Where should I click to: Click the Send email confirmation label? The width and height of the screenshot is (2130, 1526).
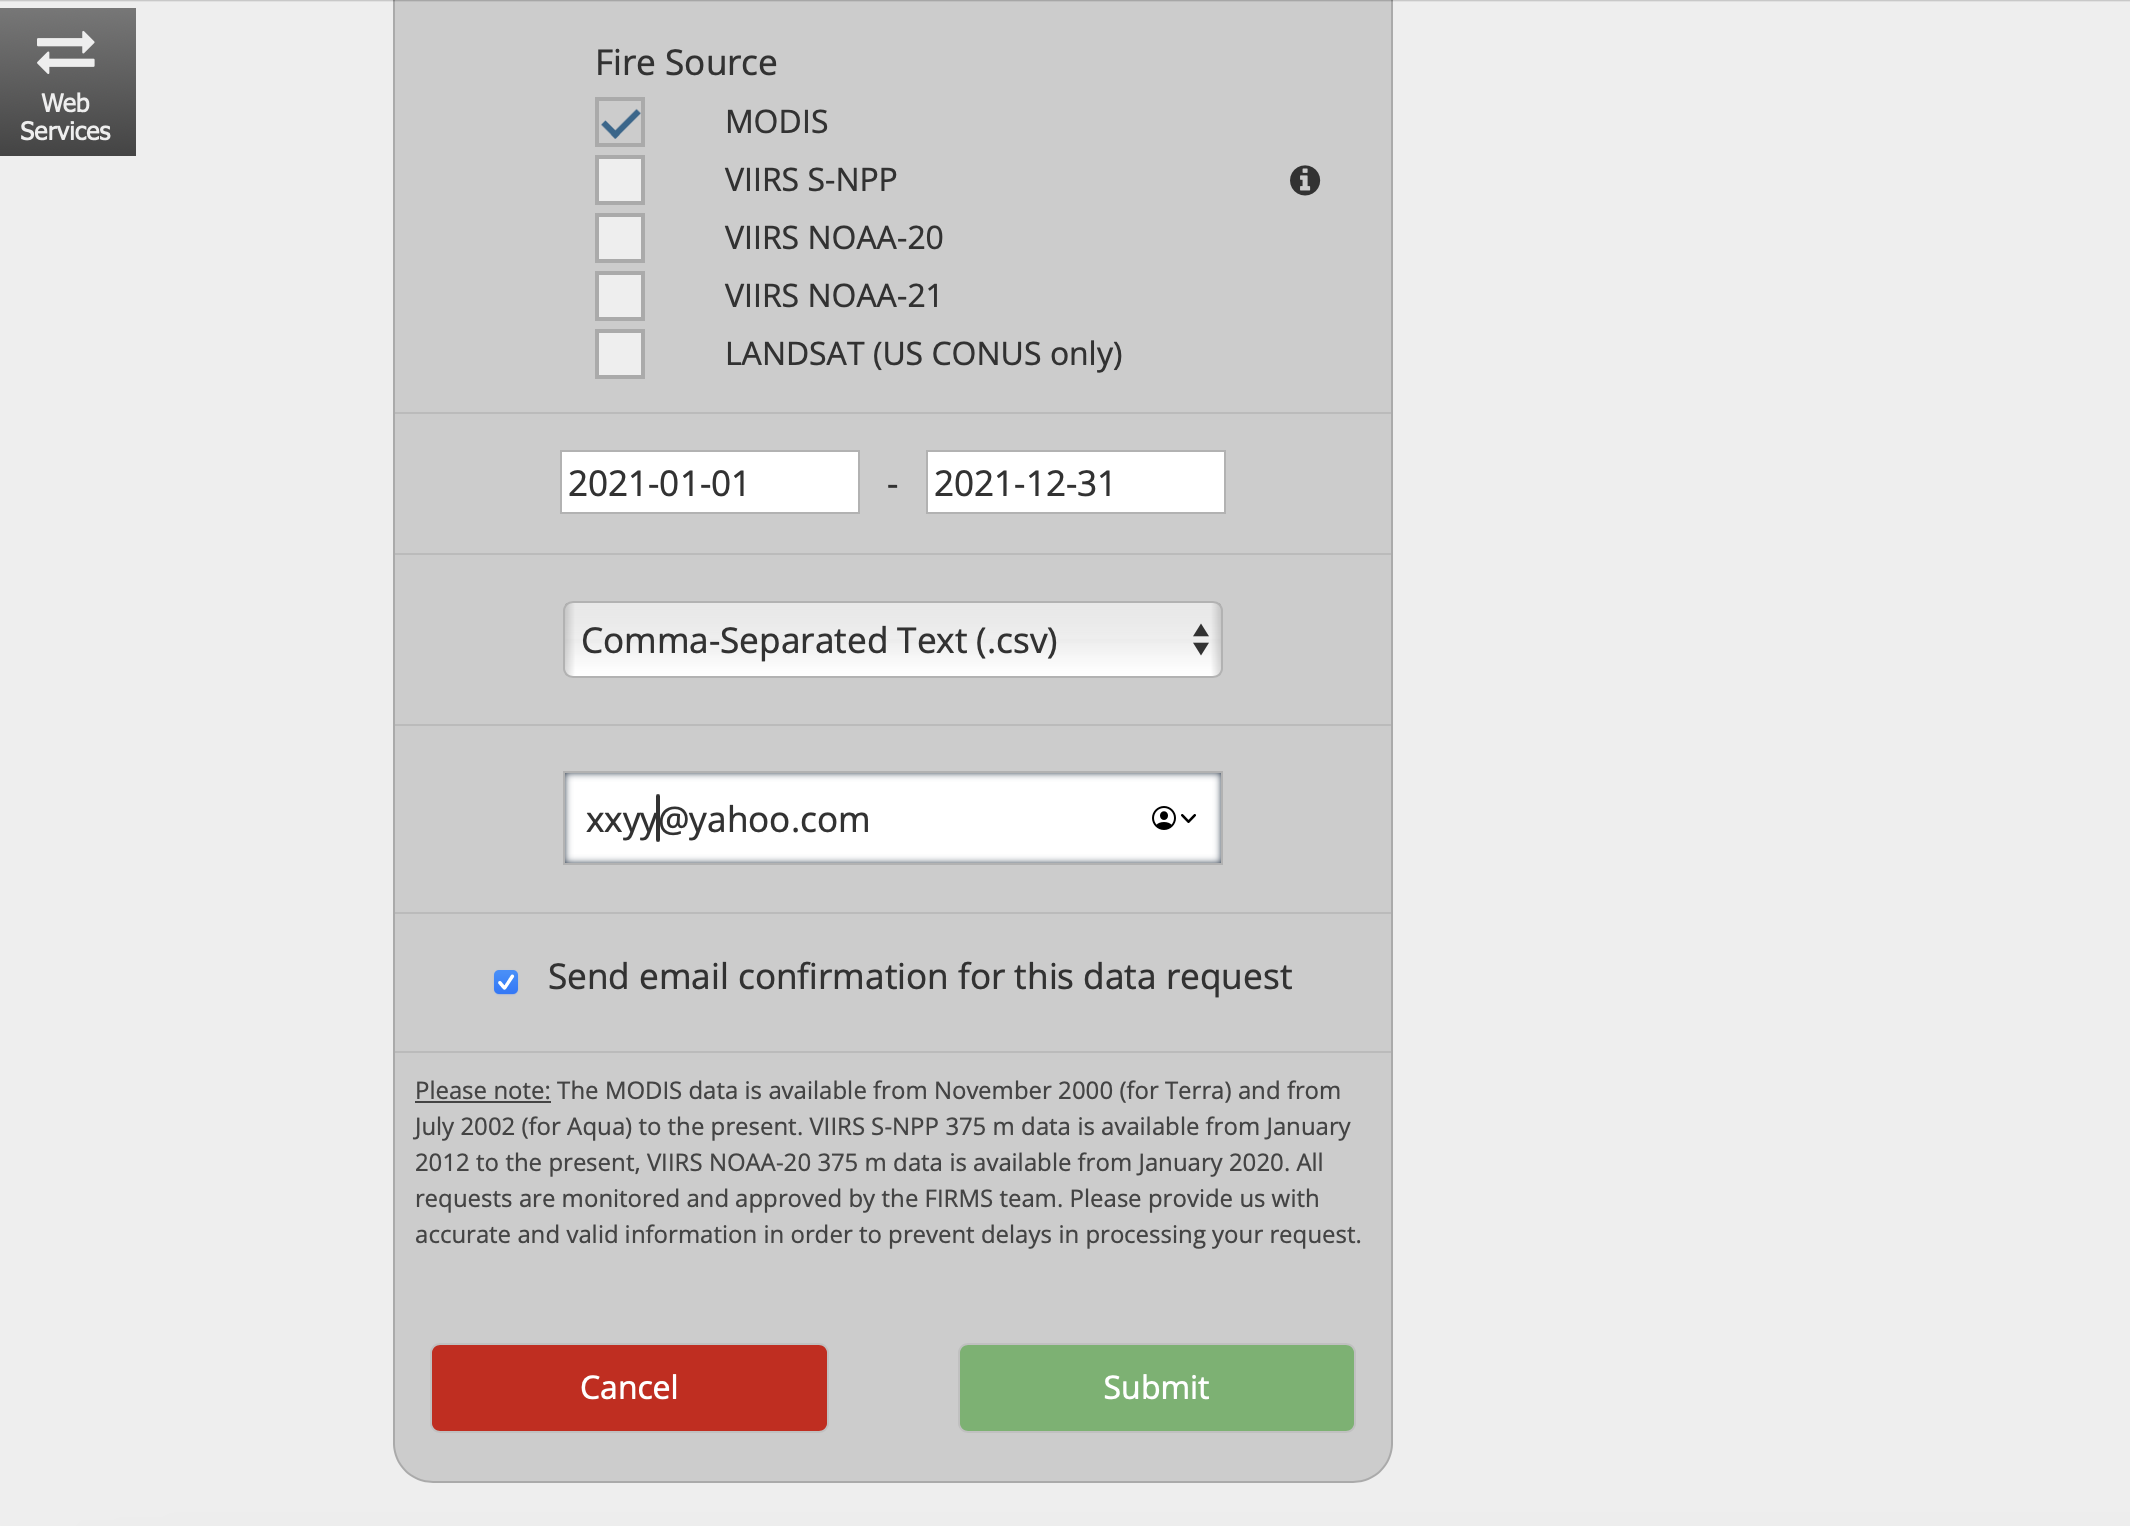click(x=919, y=977)
